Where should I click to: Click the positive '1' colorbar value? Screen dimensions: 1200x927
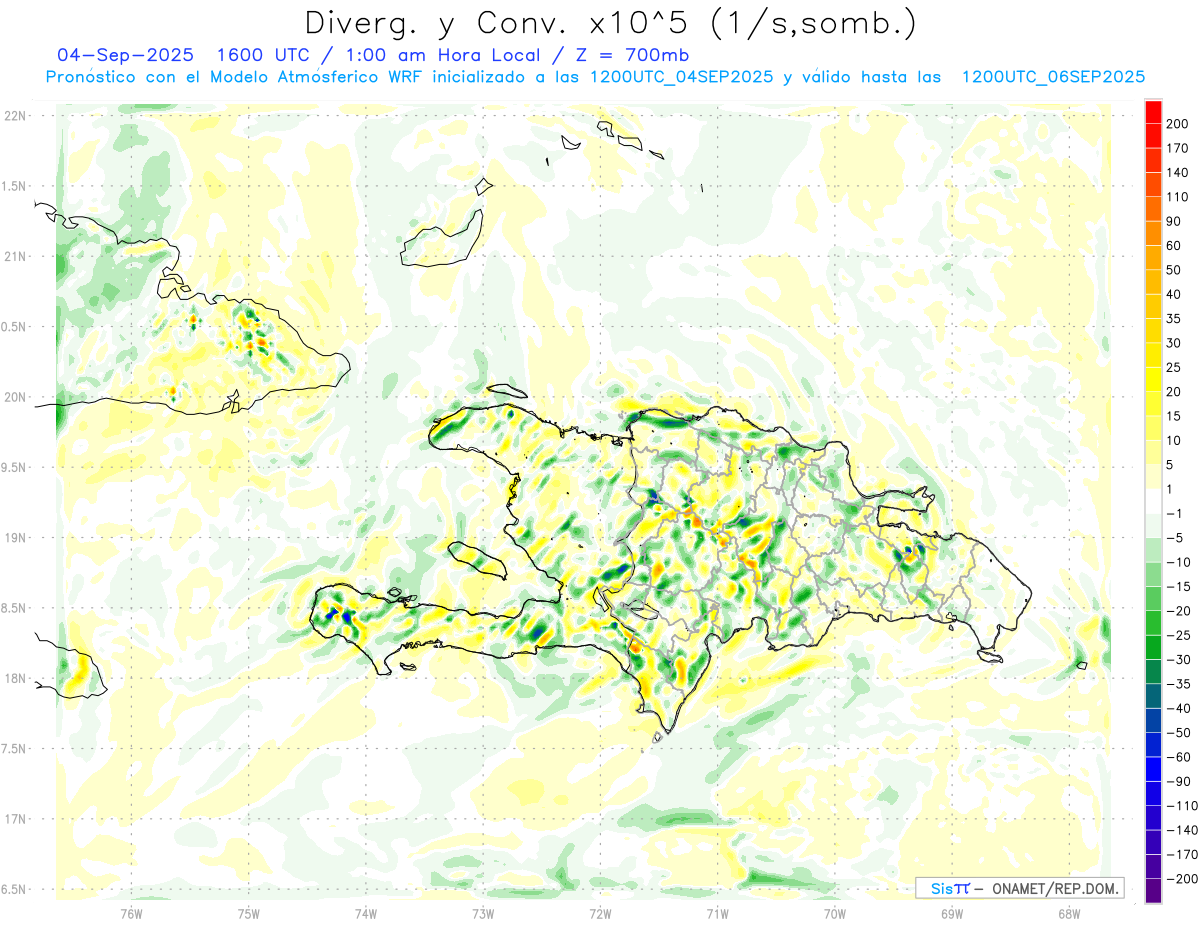click(x=1171, y=489)
